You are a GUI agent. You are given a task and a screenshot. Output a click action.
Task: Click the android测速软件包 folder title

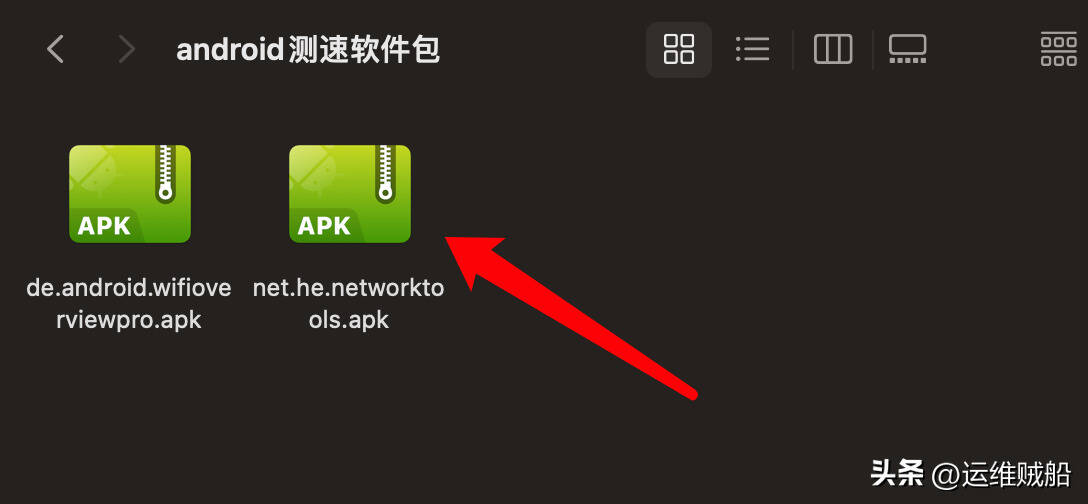coord(308,50)
